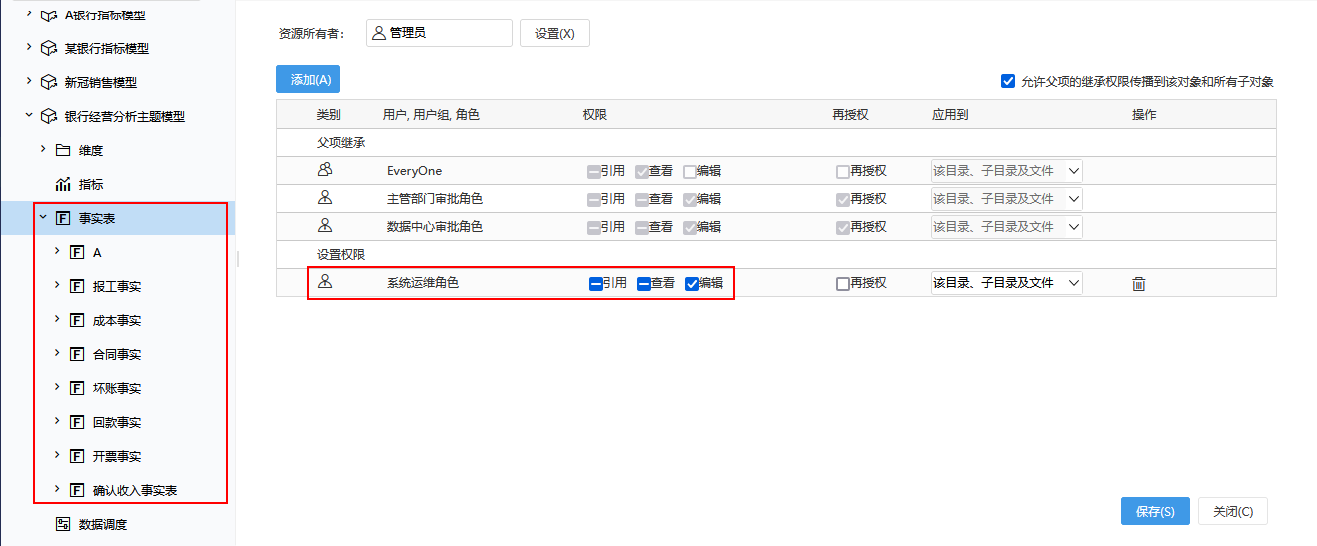
Task: Click the sidebar collapse splitter handle
Action: [x=238, y=260]
